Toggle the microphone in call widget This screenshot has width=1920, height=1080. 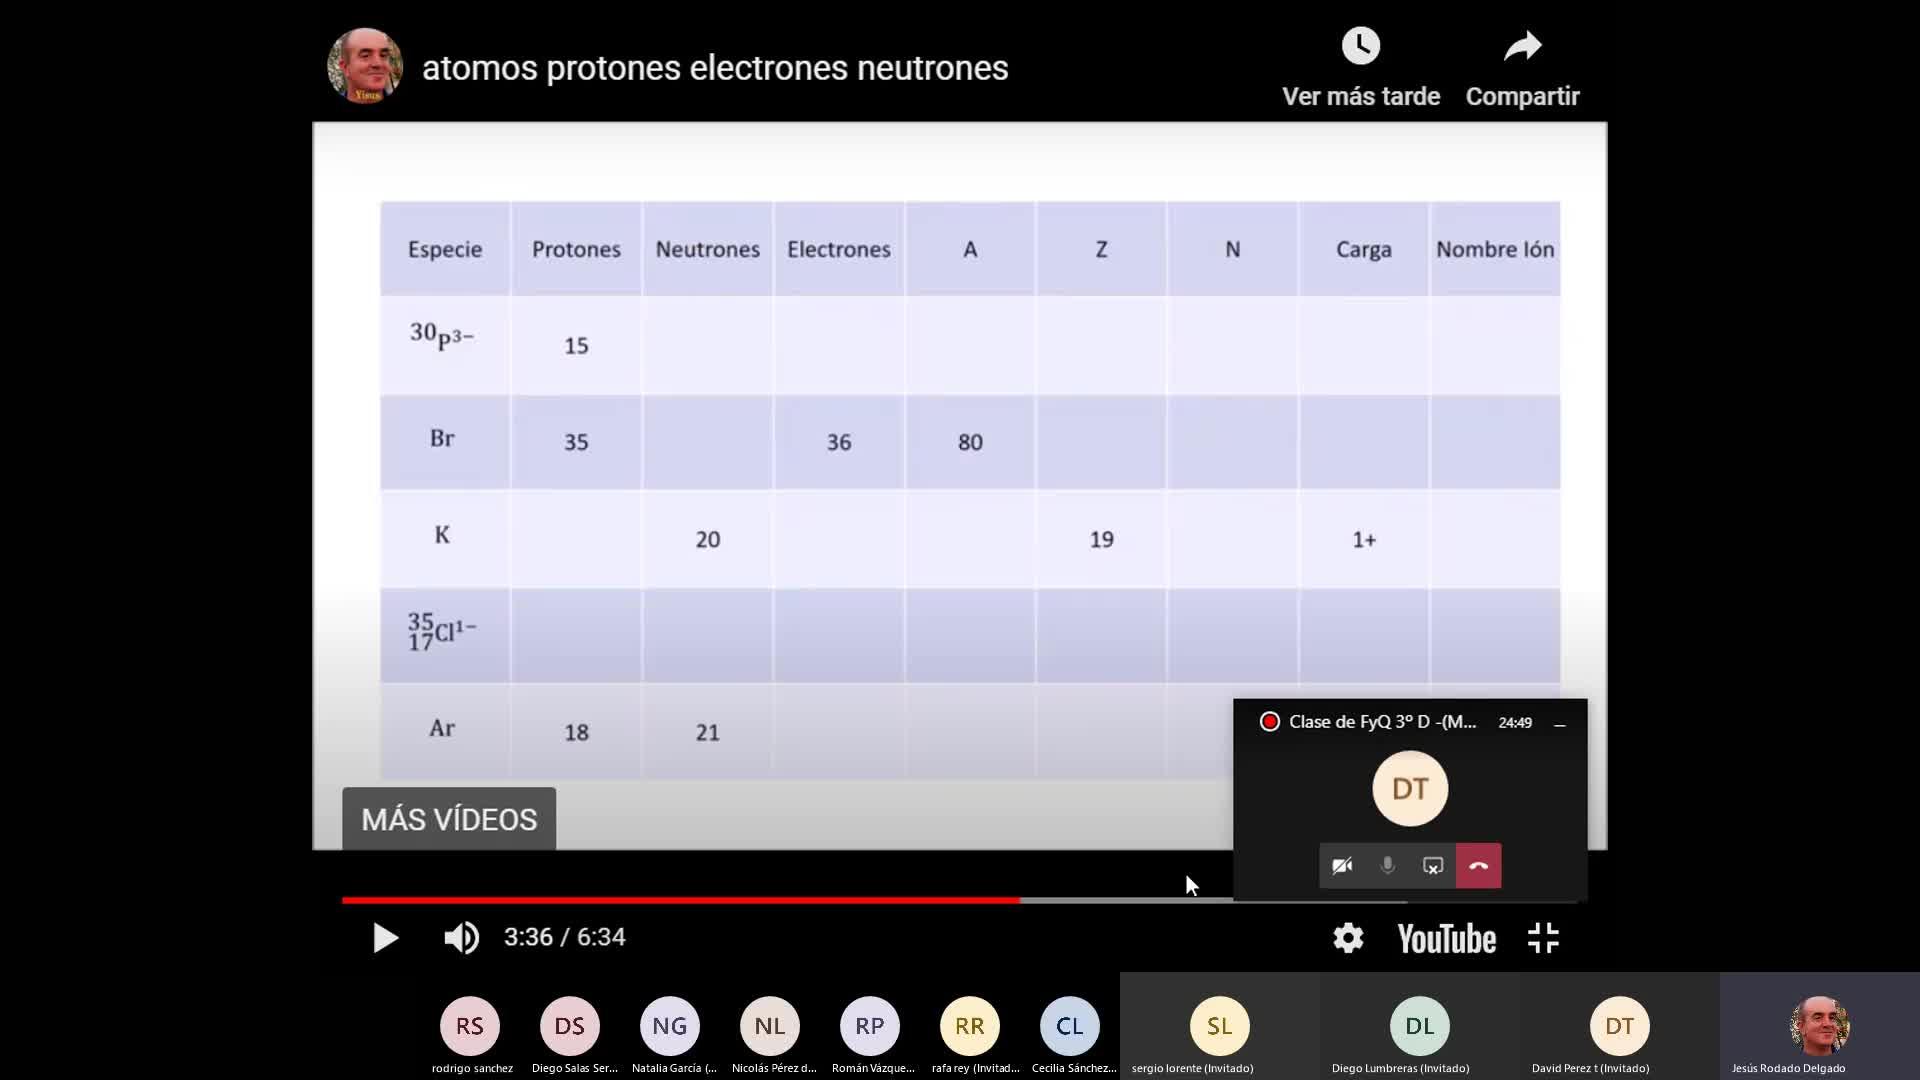pos(1387,866)
